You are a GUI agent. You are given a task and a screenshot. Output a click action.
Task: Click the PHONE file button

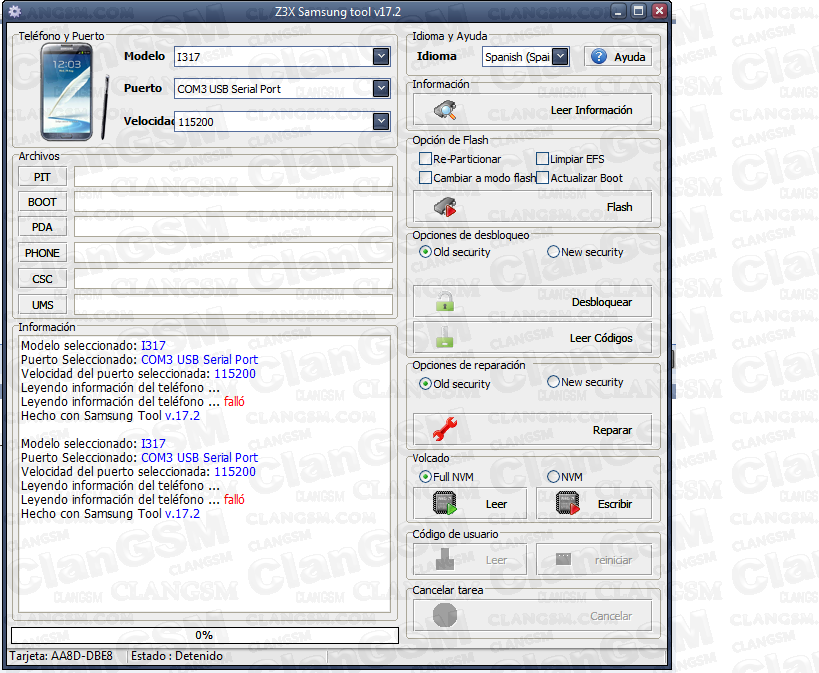point(42,253)
